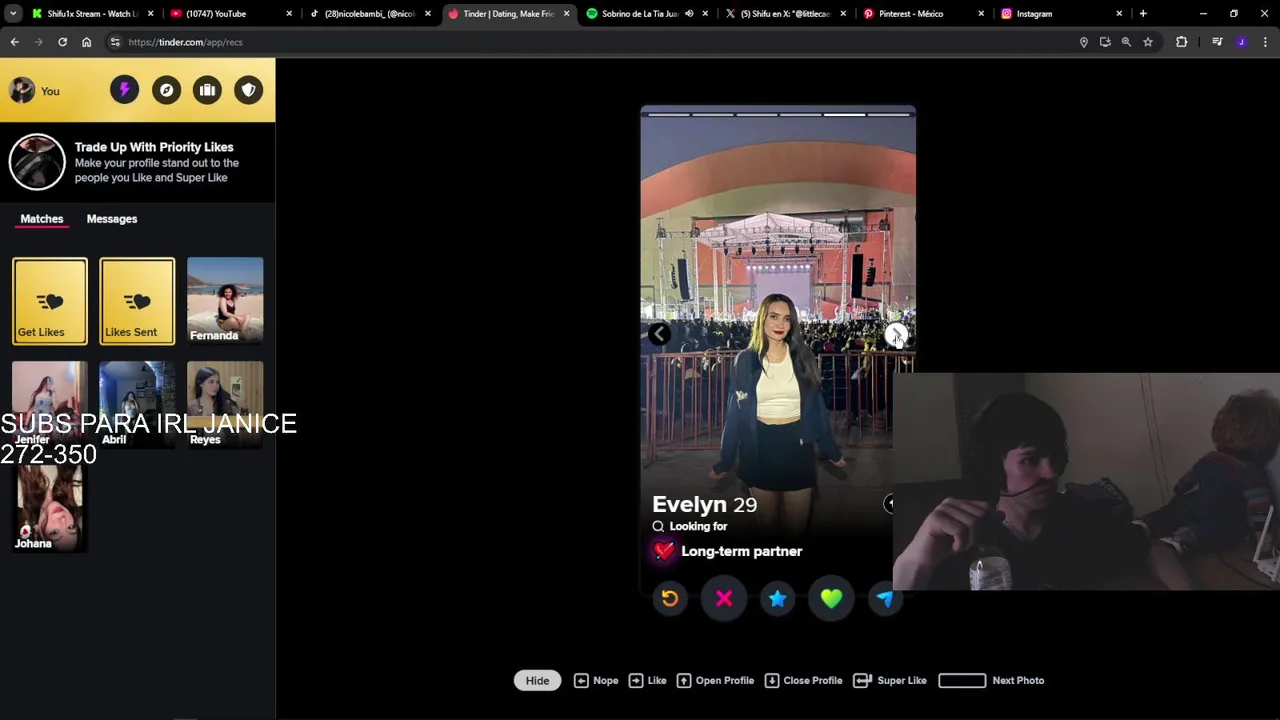This screenshot has height=720, width=1280.
Task: Open match thumbnail Reyes
Action: [x=225, y=404]
